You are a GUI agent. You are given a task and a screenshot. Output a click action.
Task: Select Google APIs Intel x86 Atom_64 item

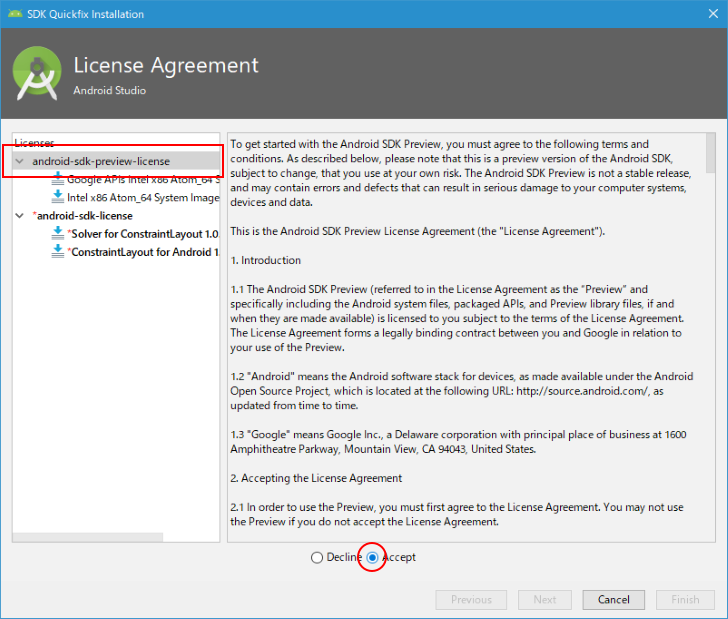pos(143,179)
